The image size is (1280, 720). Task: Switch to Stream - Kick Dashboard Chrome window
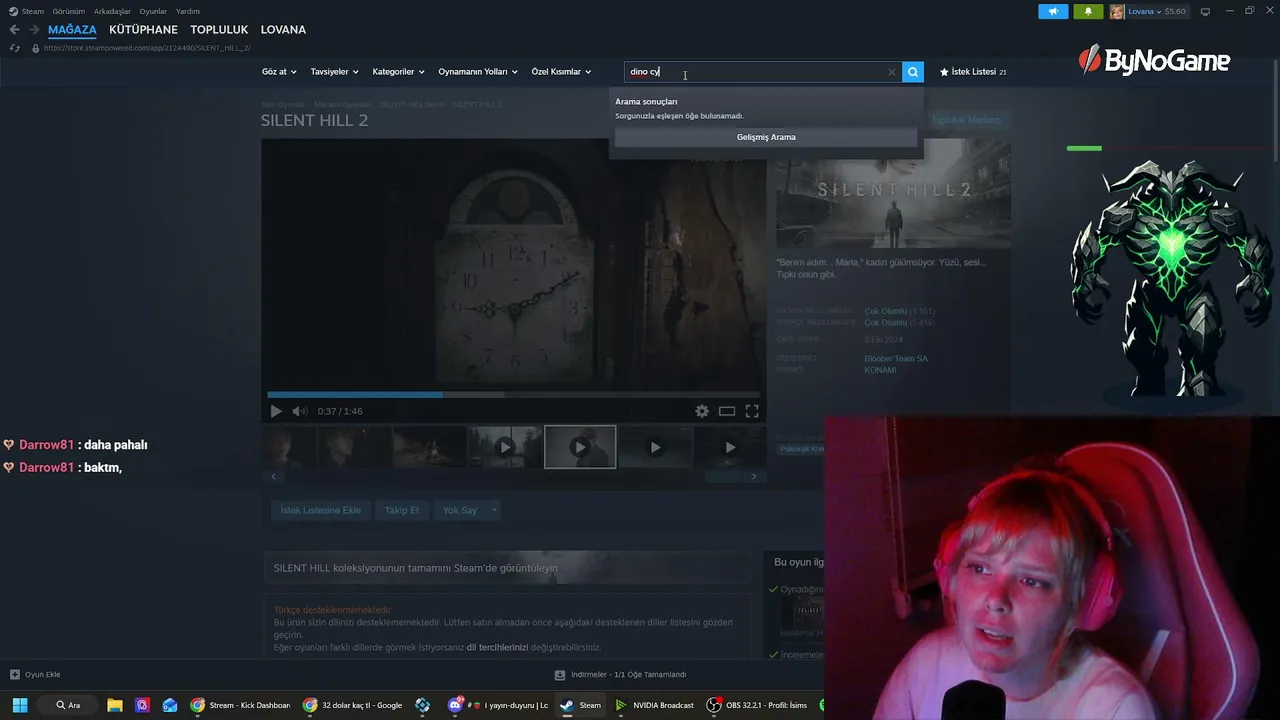(240, 705)
